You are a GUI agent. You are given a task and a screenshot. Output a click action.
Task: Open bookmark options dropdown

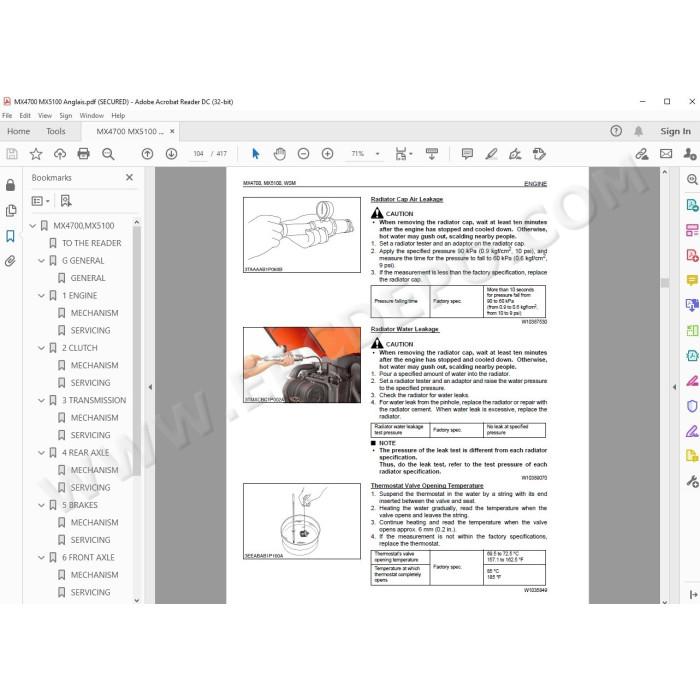(41, 201)
